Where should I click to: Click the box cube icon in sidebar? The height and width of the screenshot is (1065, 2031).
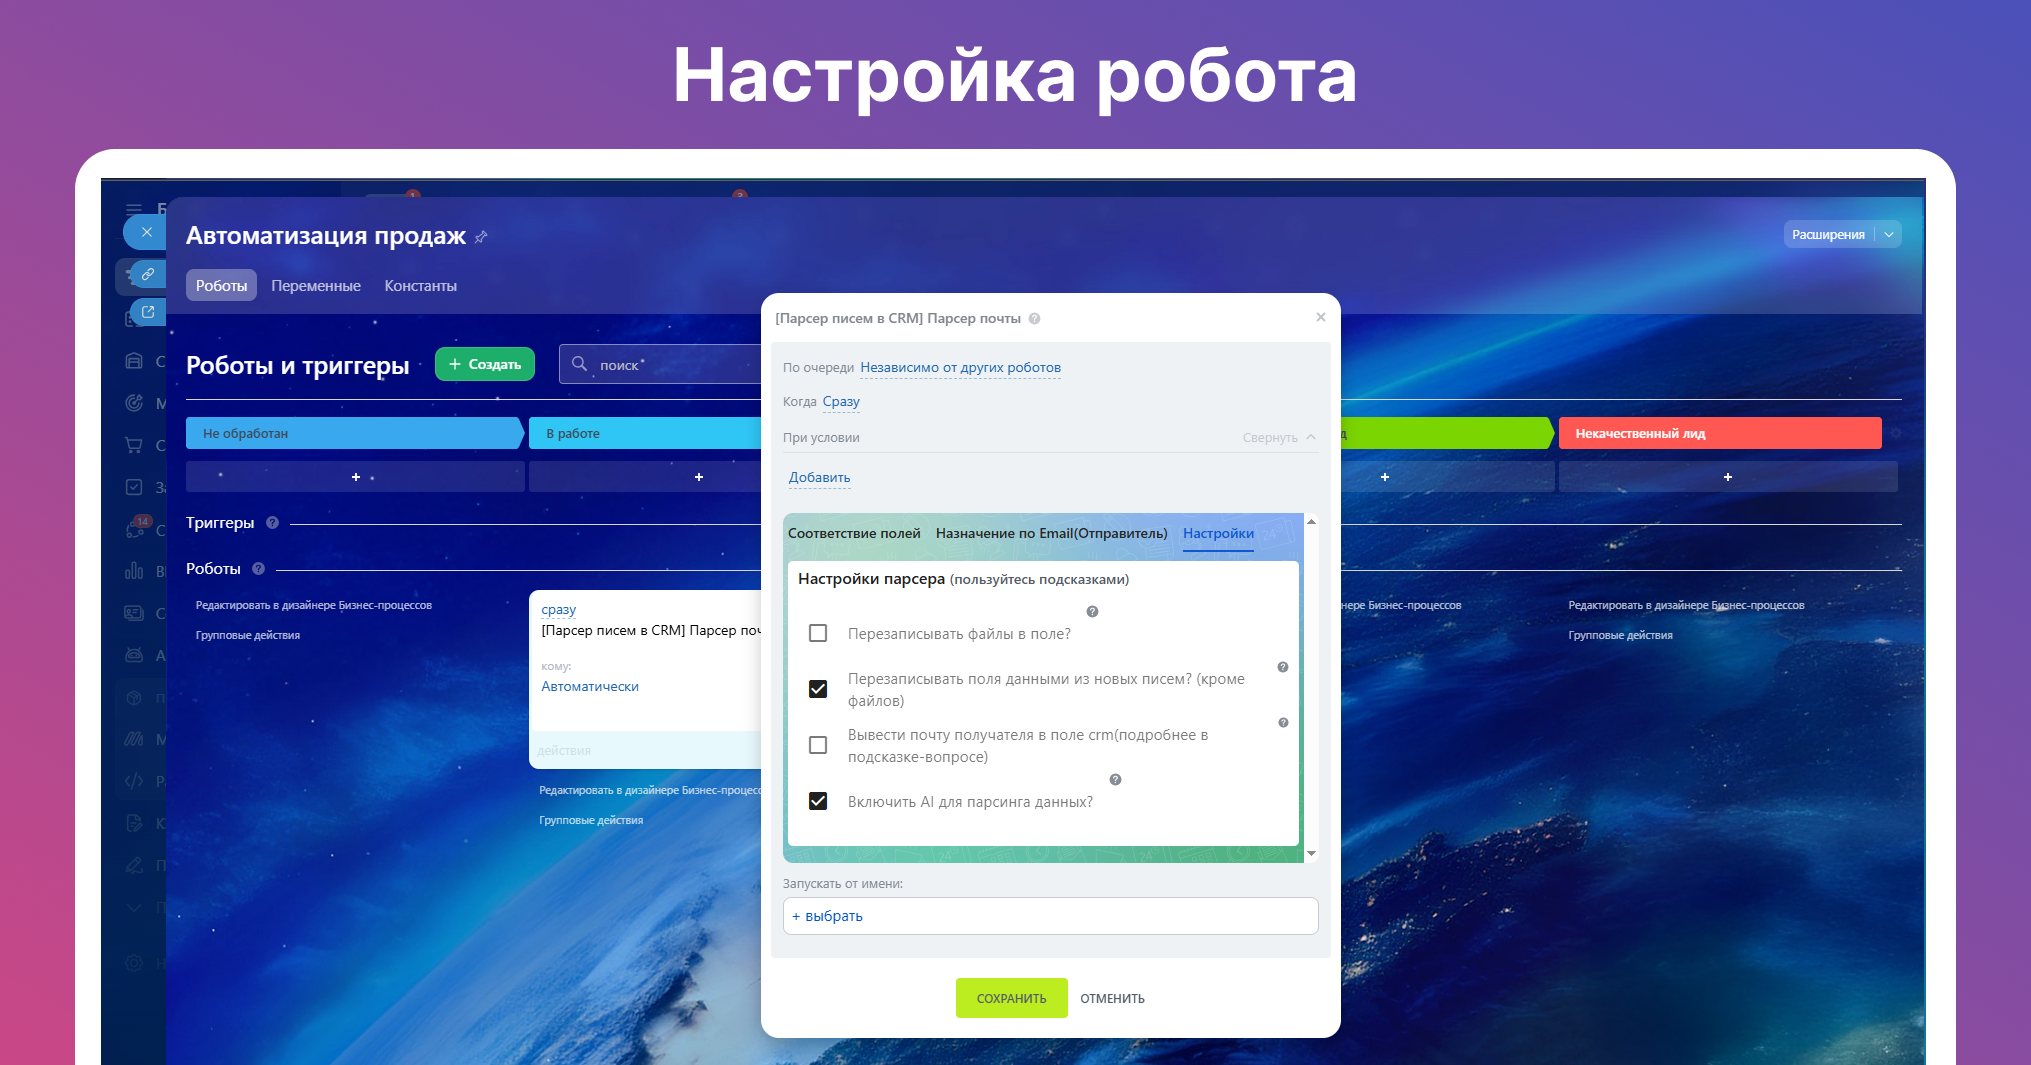coord(134,697)
